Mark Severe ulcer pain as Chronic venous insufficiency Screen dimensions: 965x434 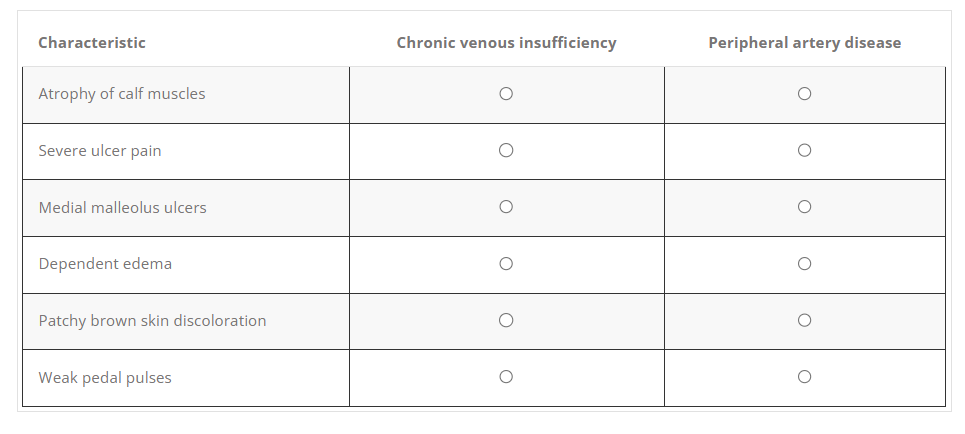point(506,151)
